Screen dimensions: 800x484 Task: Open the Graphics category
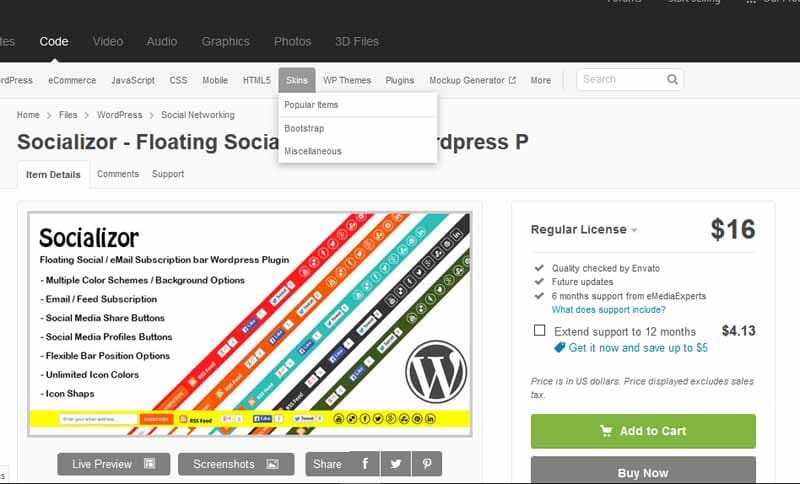pos(226,42)
